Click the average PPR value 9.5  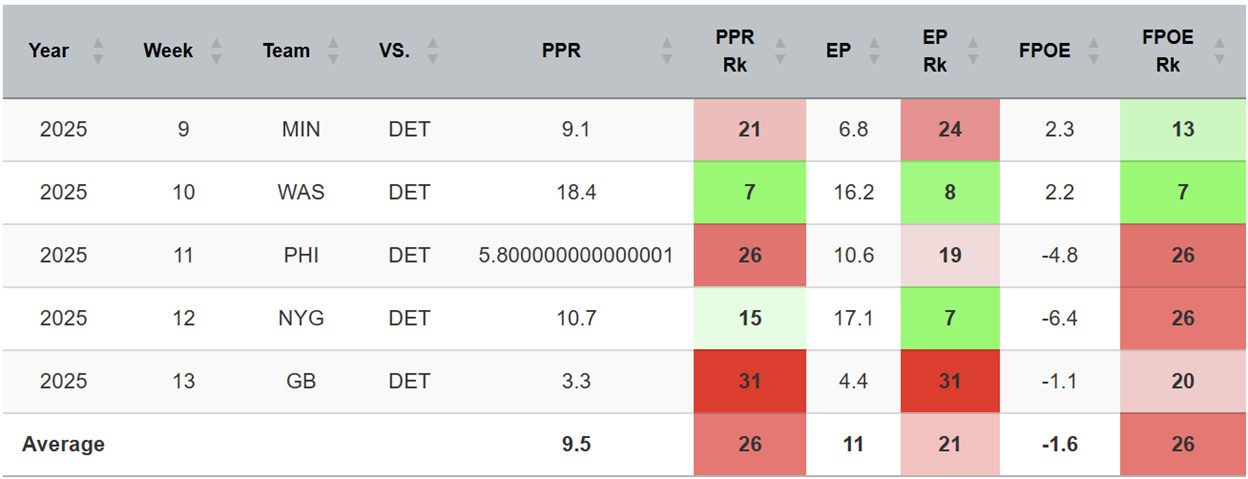pos(576,445)
